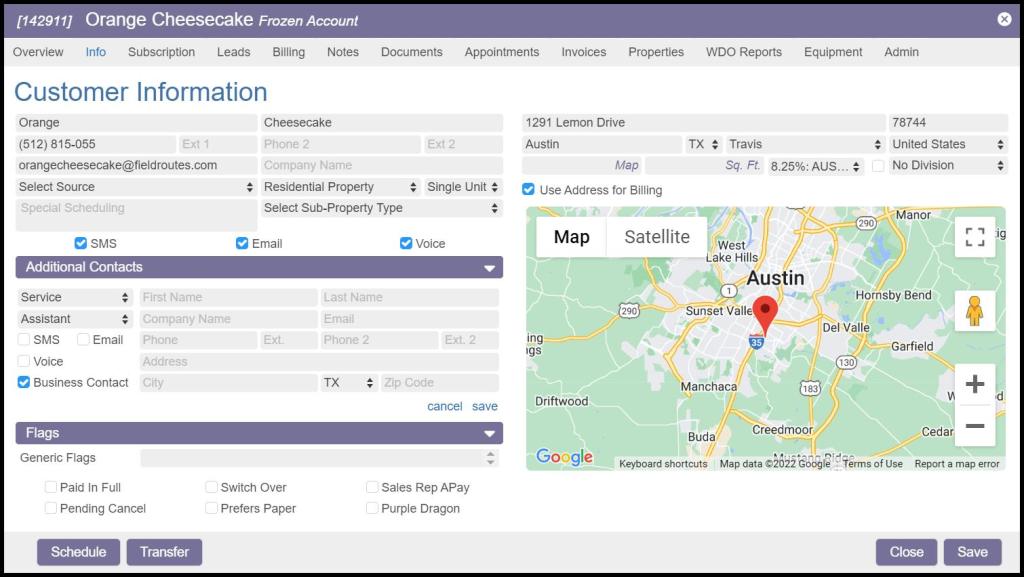This screenshot has width=1024, height=577.
Task: Click the Street View pegman icon
Action: pos(974,311)
